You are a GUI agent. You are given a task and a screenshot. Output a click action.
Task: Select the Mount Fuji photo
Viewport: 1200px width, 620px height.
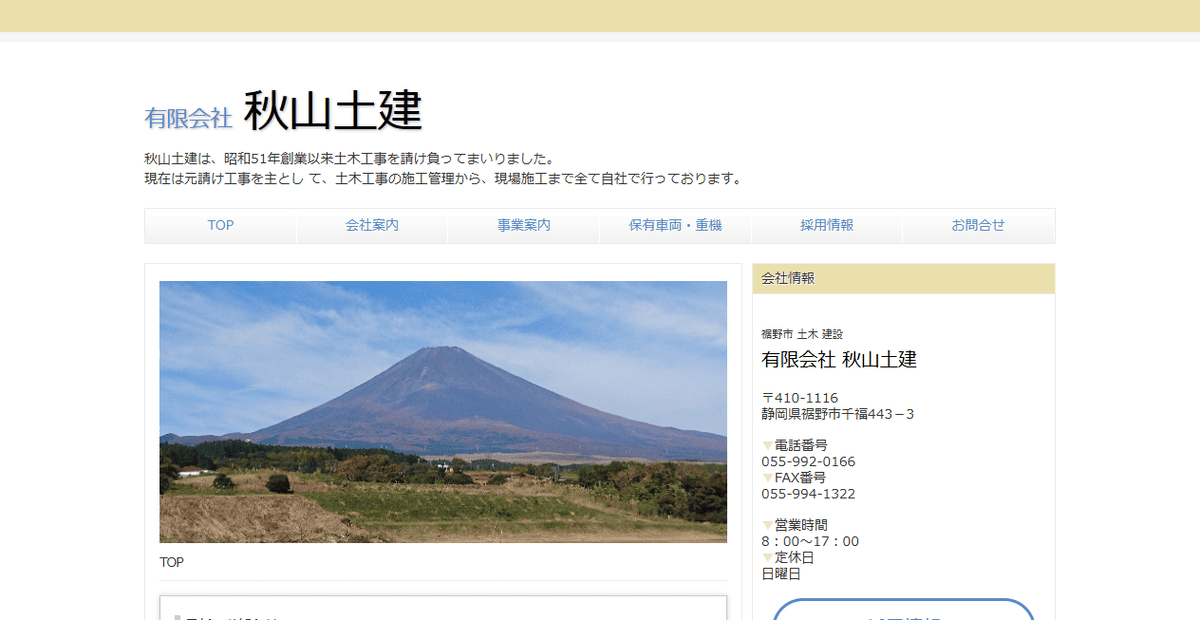tap(443, 411)
